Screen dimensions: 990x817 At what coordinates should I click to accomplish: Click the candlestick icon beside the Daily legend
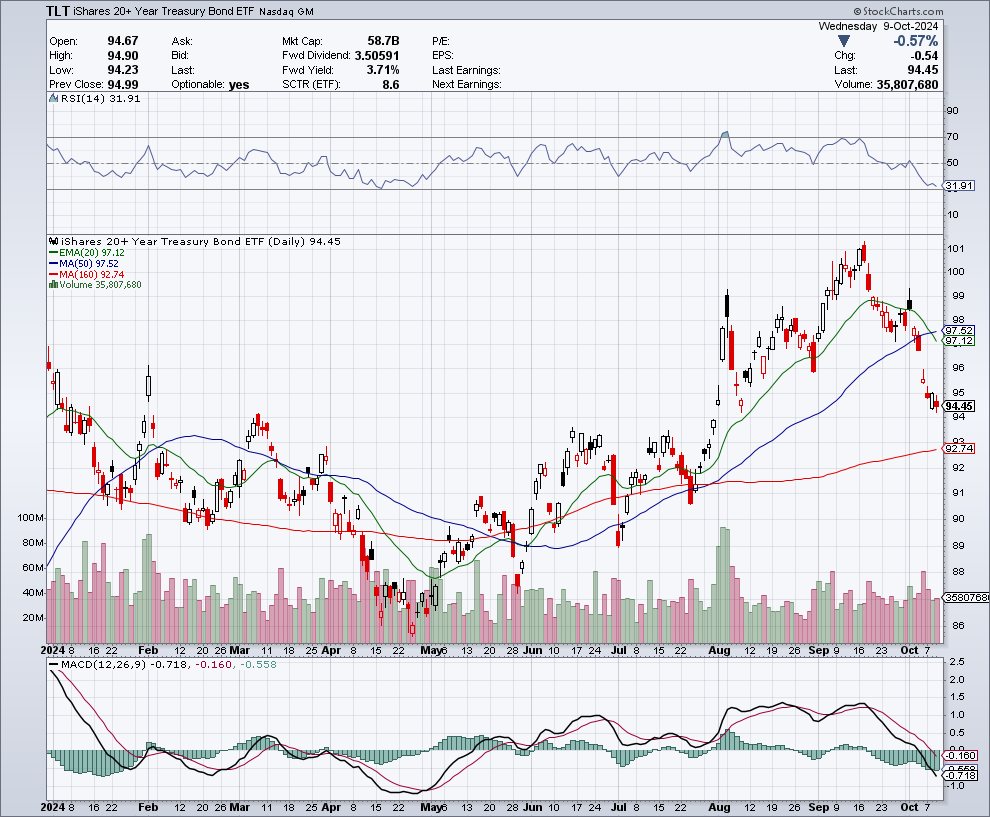pos(54,241)
